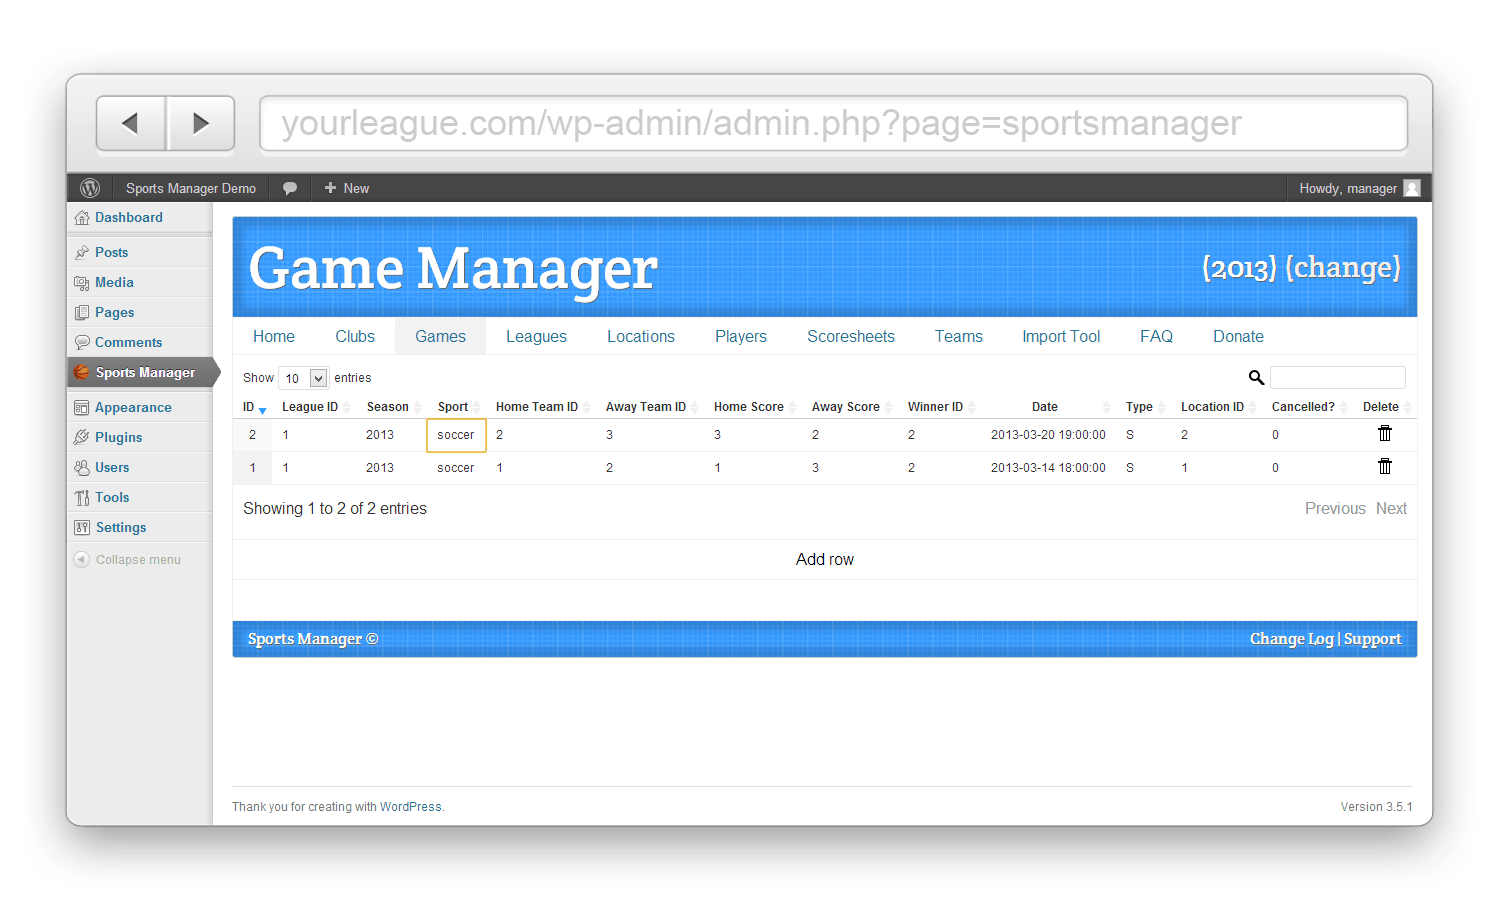Sort table by Home Score column
The image size is (1500, 900).
(x=755, y=407)
